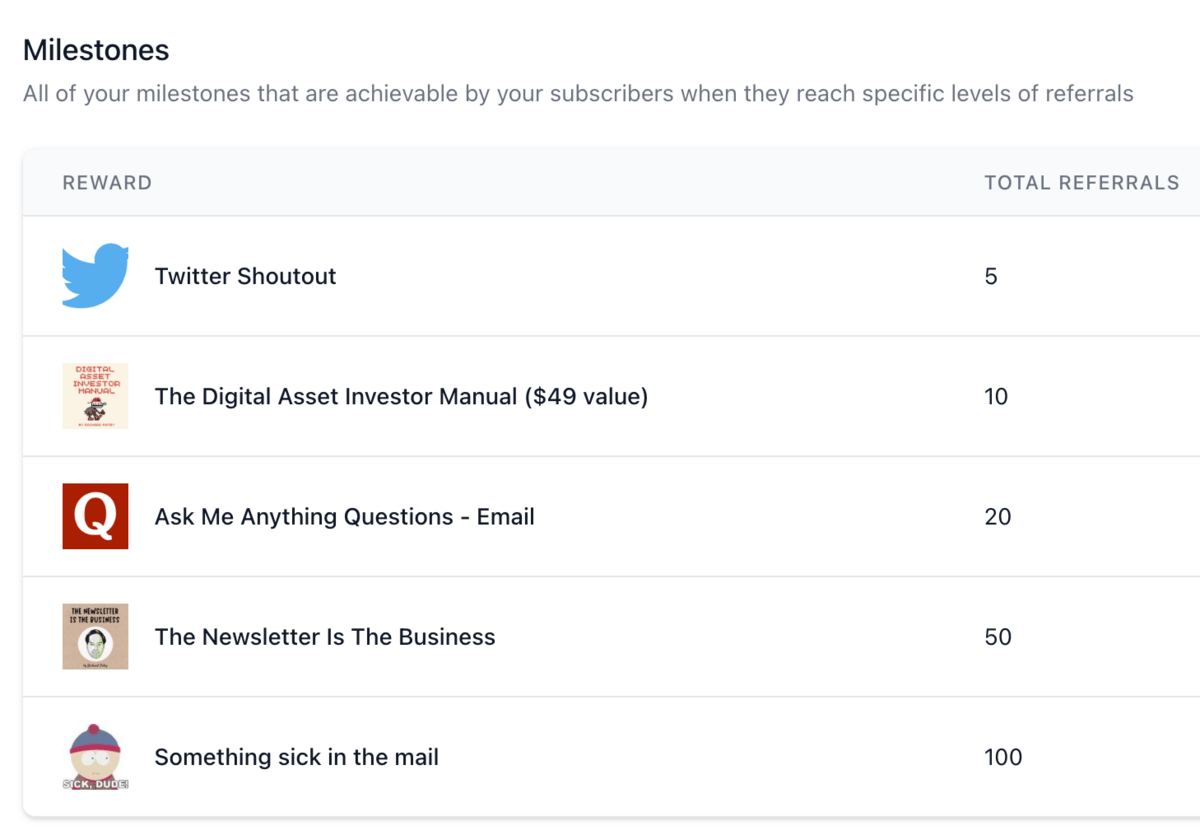Select The Newsletter Is The Business title
Image resolution: width=1200 pixels, height=835 pixels.
(x=324, y=637)
